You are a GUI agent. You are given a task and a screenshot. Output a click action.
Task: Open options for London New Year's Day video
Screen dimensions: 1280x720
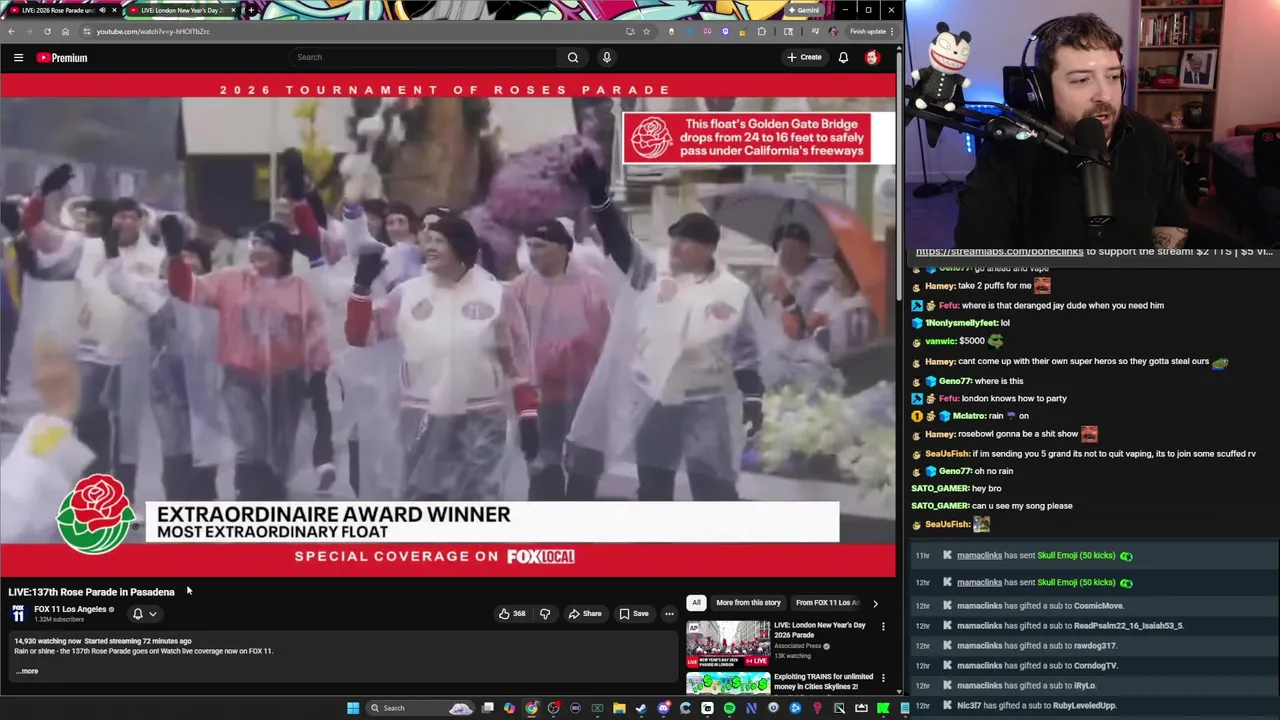click(x=883, y=627)
